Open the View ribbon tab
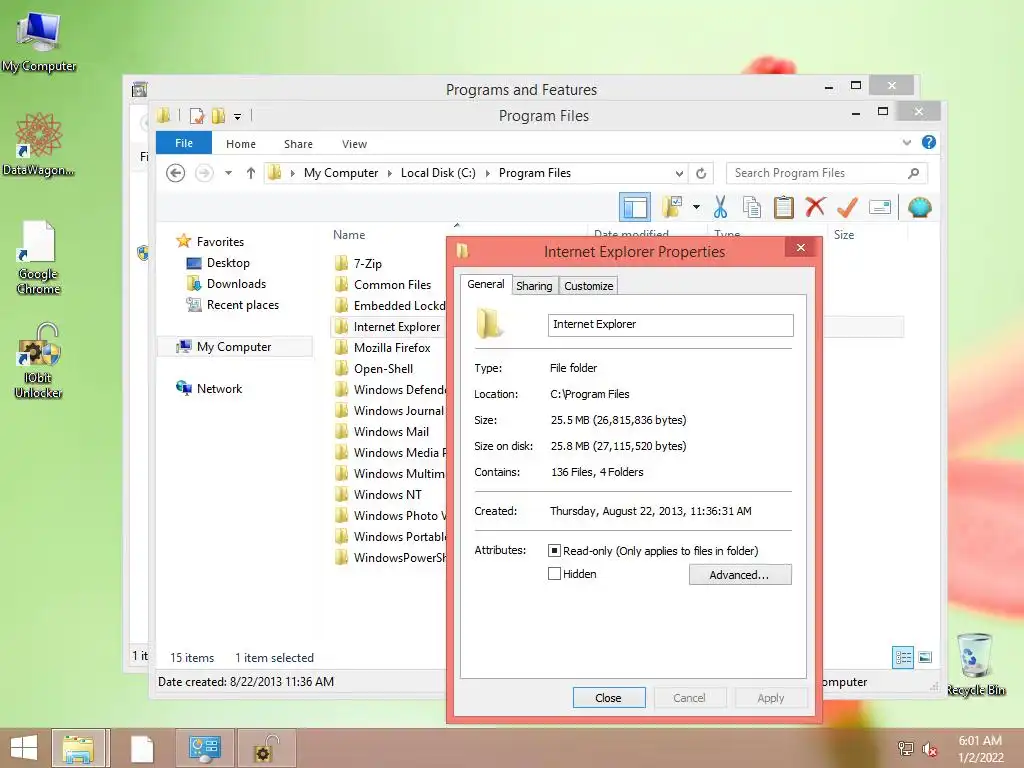1024x768 pixels. coord(354,144)
